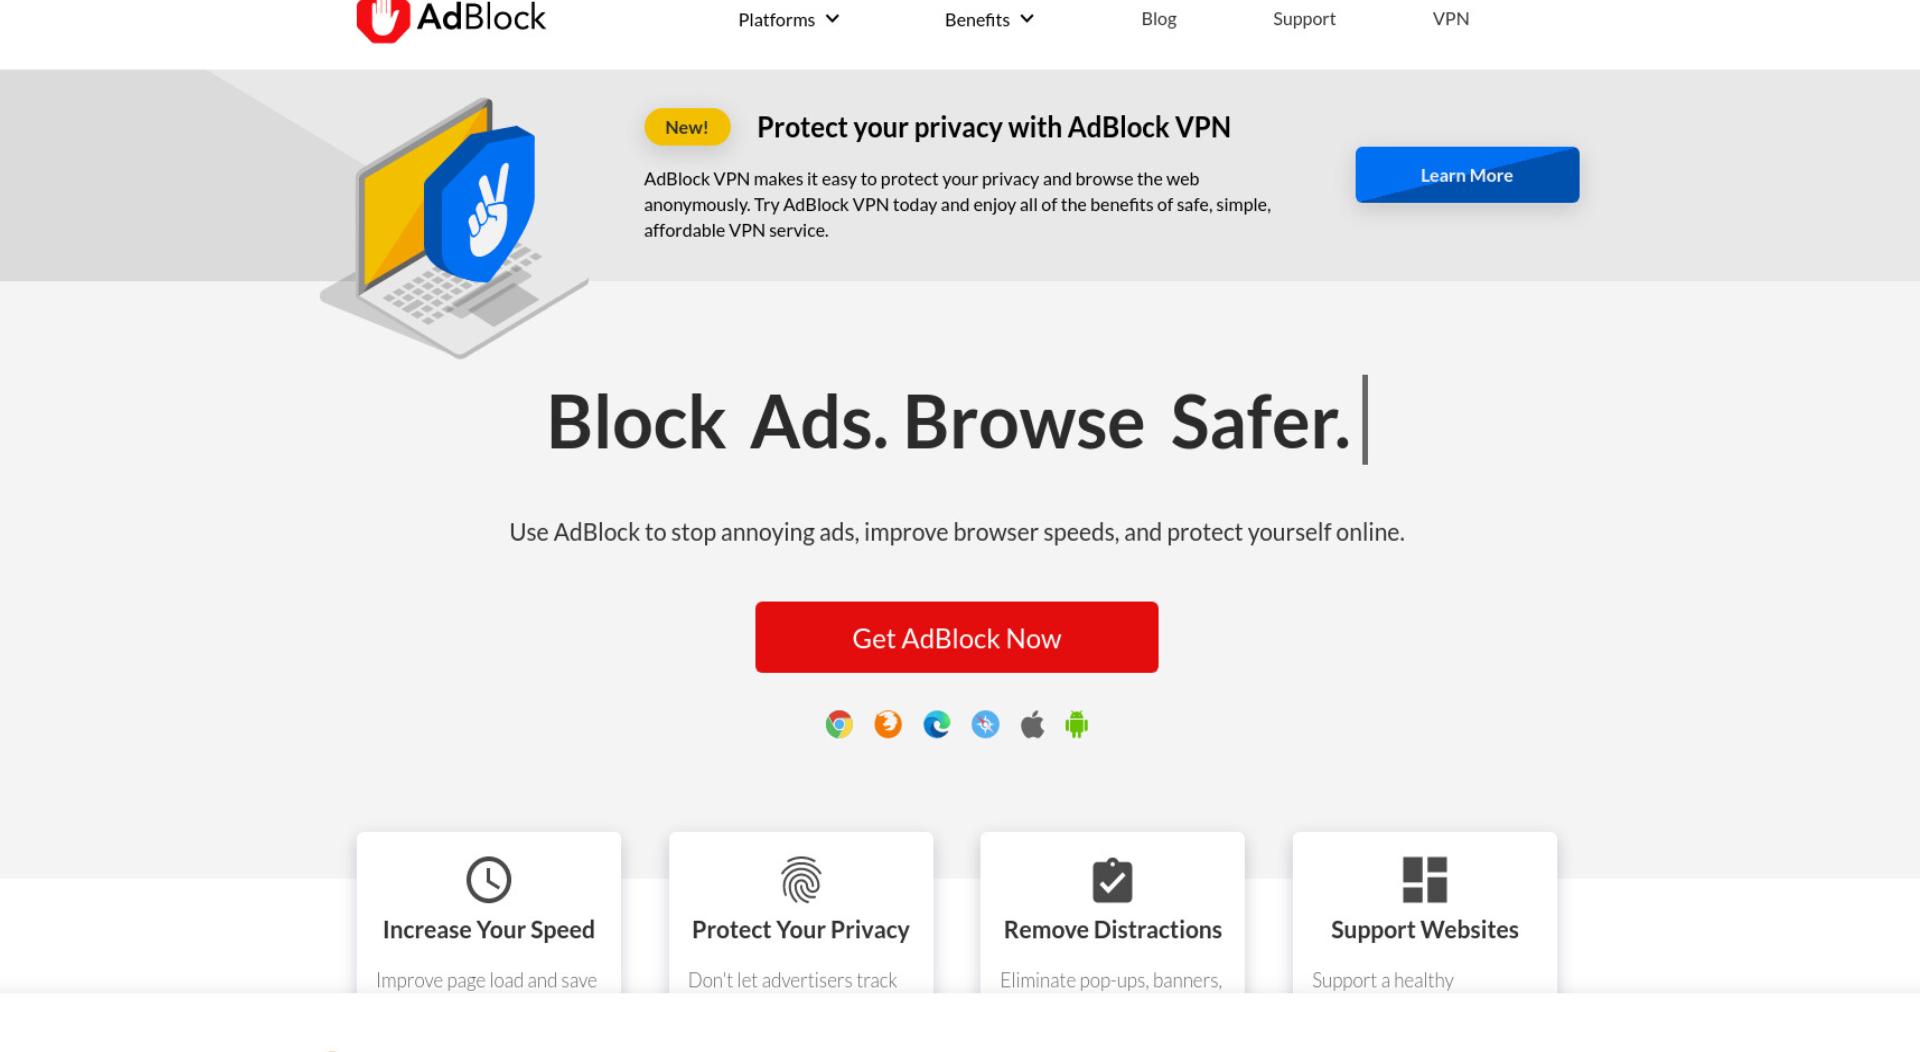The height and width of the screenshot is (1052, 1920).
Task: Open the laptop shield VPN illustration
Action: tap(454, 228)
